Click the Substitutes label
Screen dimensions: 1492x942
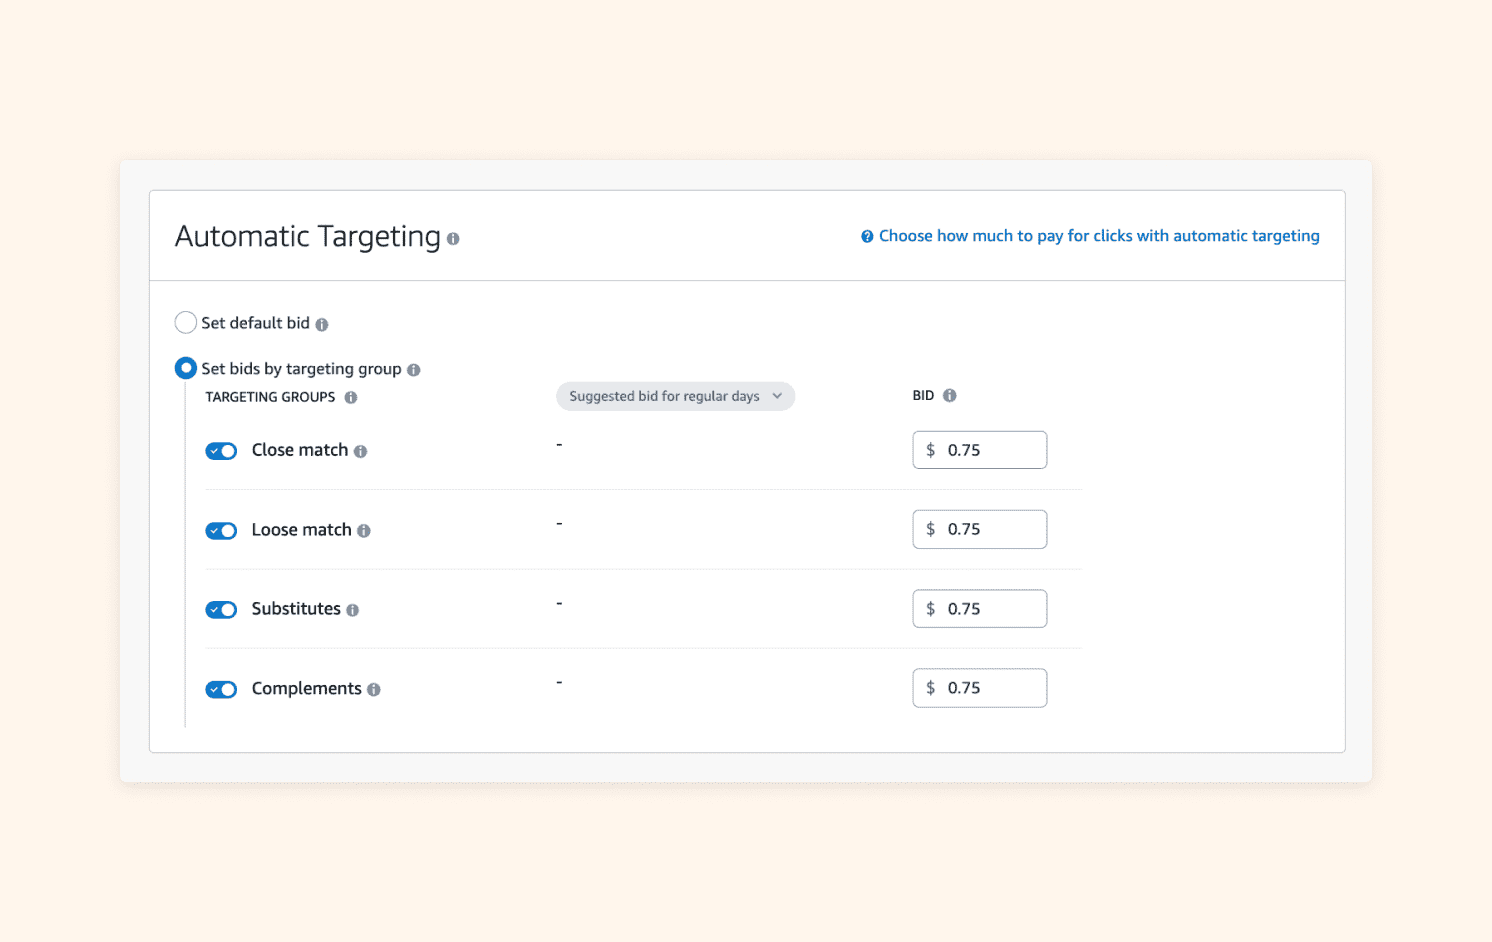[296, 609]
